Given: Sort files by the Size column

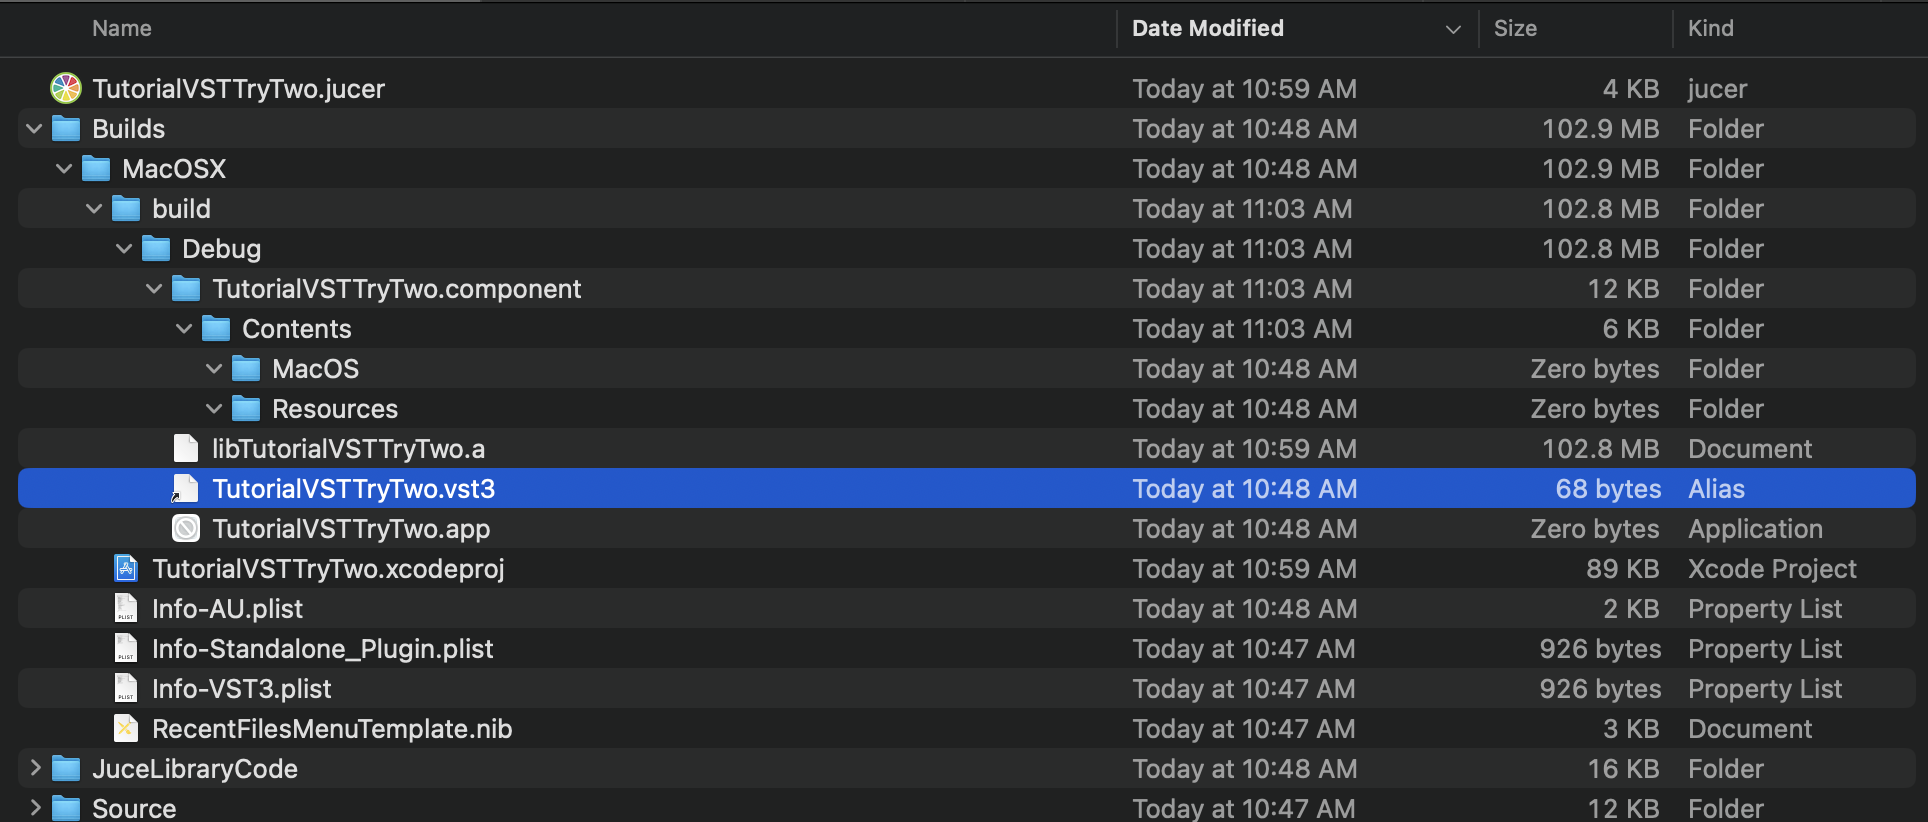Looking at the screenshot, I should [1515, 28].
